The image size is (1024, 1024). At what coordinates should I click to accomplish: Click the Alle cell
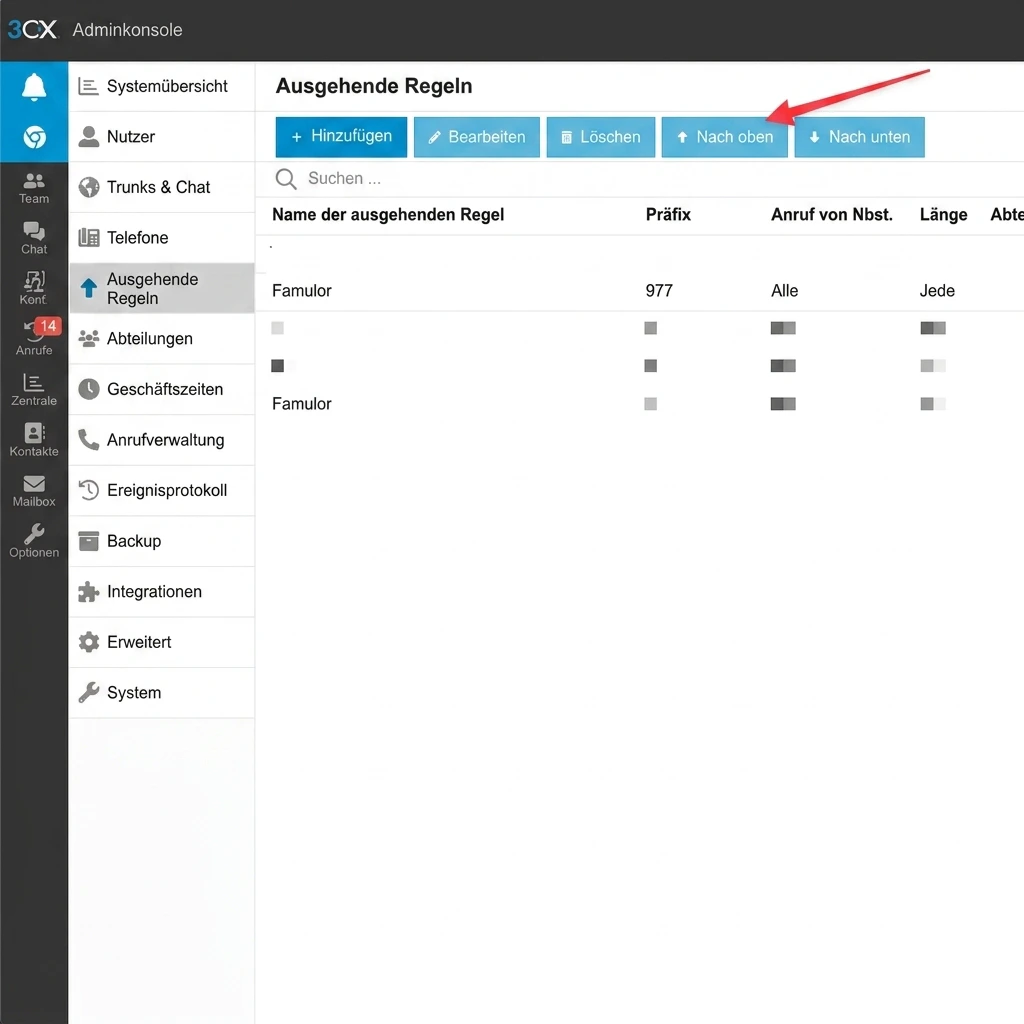[x=784, y=291]
